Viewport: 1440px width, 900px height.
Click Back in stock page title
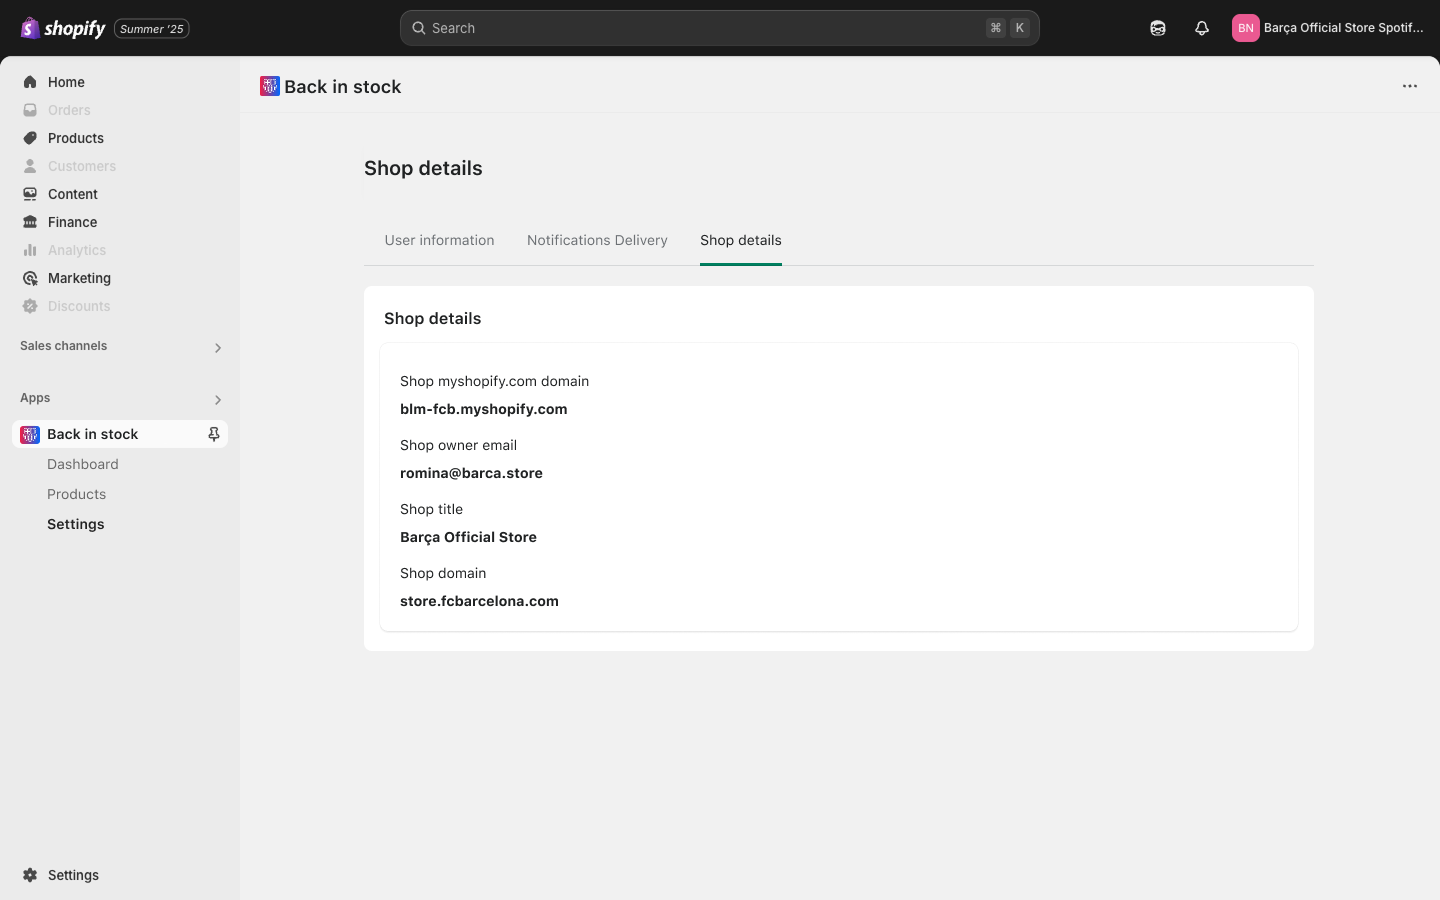tap(342, 87)
